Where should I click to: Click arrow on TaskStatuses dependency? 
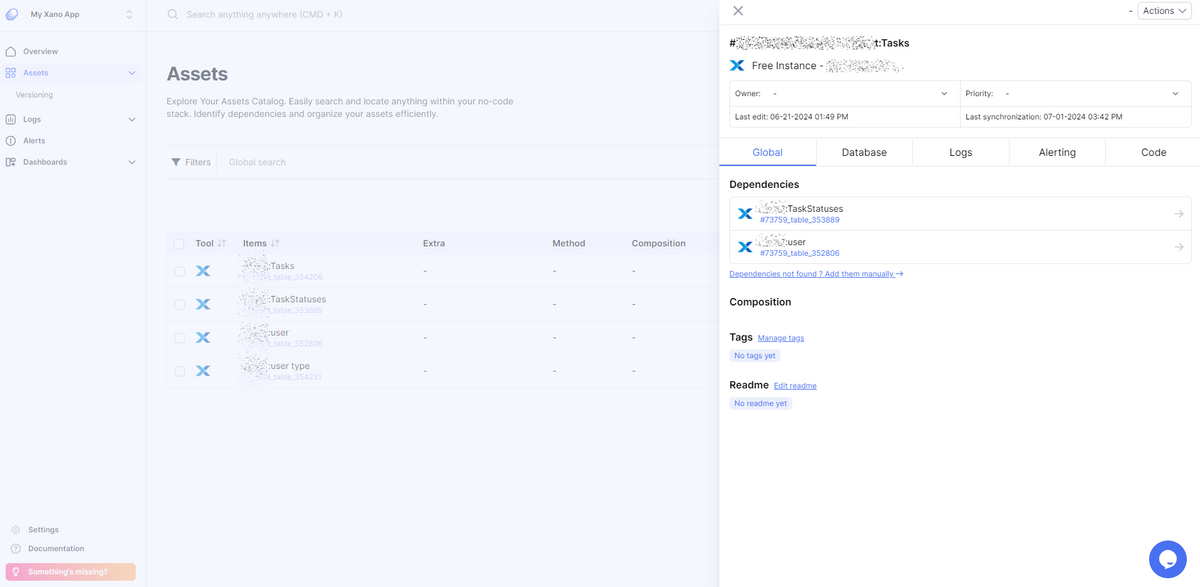click(x=1179, y=214)
